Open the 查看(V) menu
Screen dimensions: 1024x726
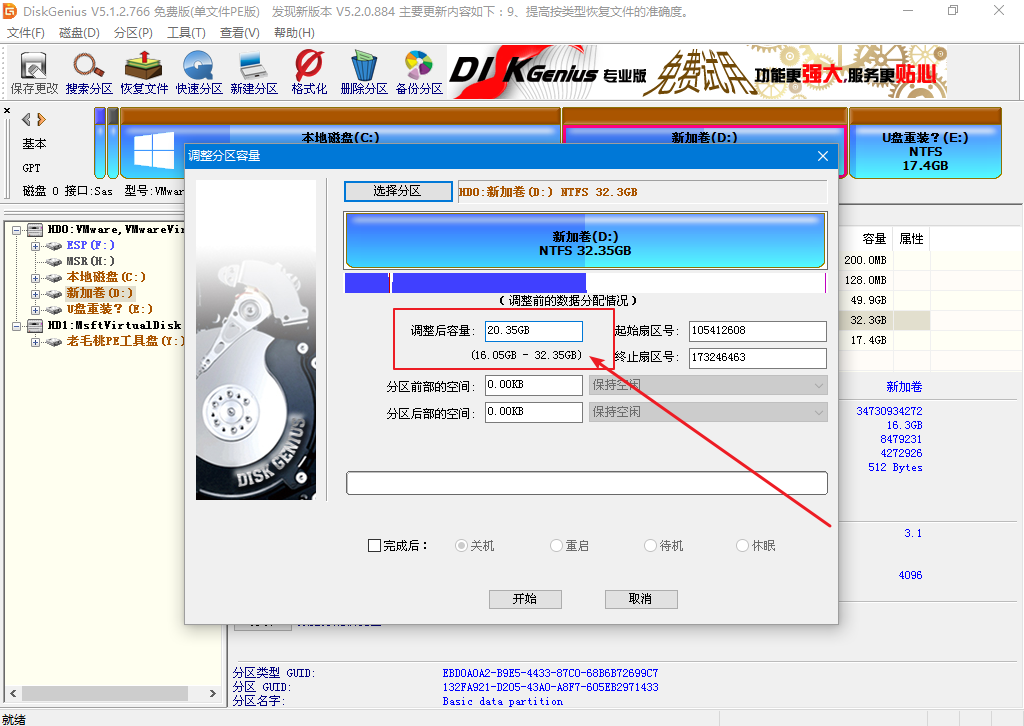click(x=240, y=33)
